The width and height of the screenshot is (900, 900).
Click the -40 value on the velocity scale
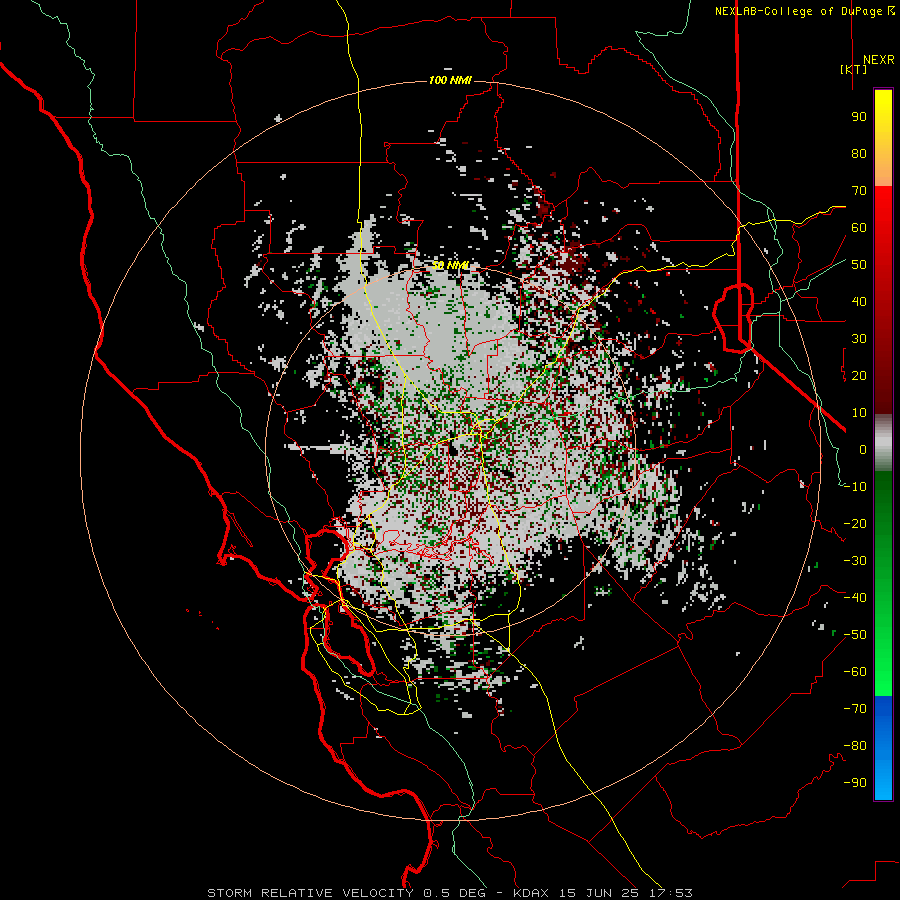point(855,598)
